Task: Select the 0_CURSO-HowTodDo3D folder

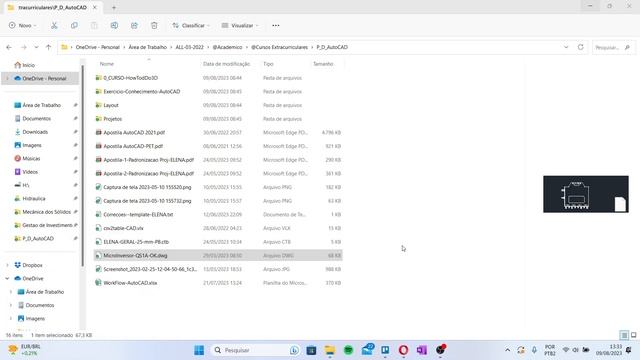Action: click(x=130, y=78)
